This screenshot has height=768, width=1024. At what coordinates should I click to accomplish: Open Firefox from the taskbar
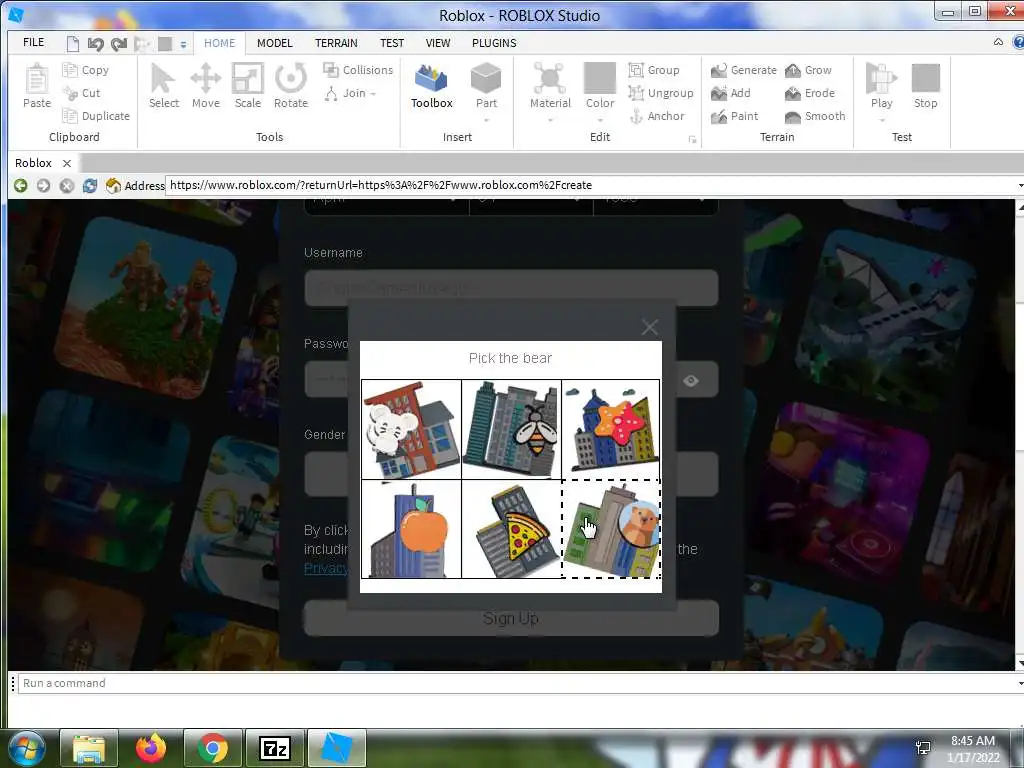point(151,748)
